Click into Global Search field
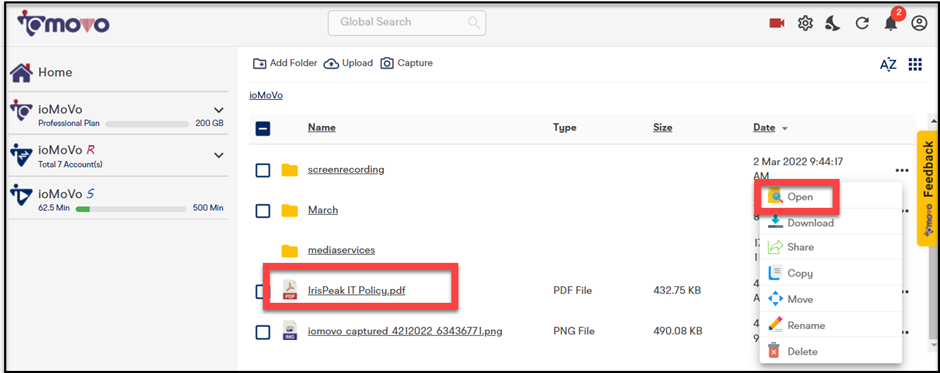This screenshot has width=940, height=373. click(x=406, y=23)
